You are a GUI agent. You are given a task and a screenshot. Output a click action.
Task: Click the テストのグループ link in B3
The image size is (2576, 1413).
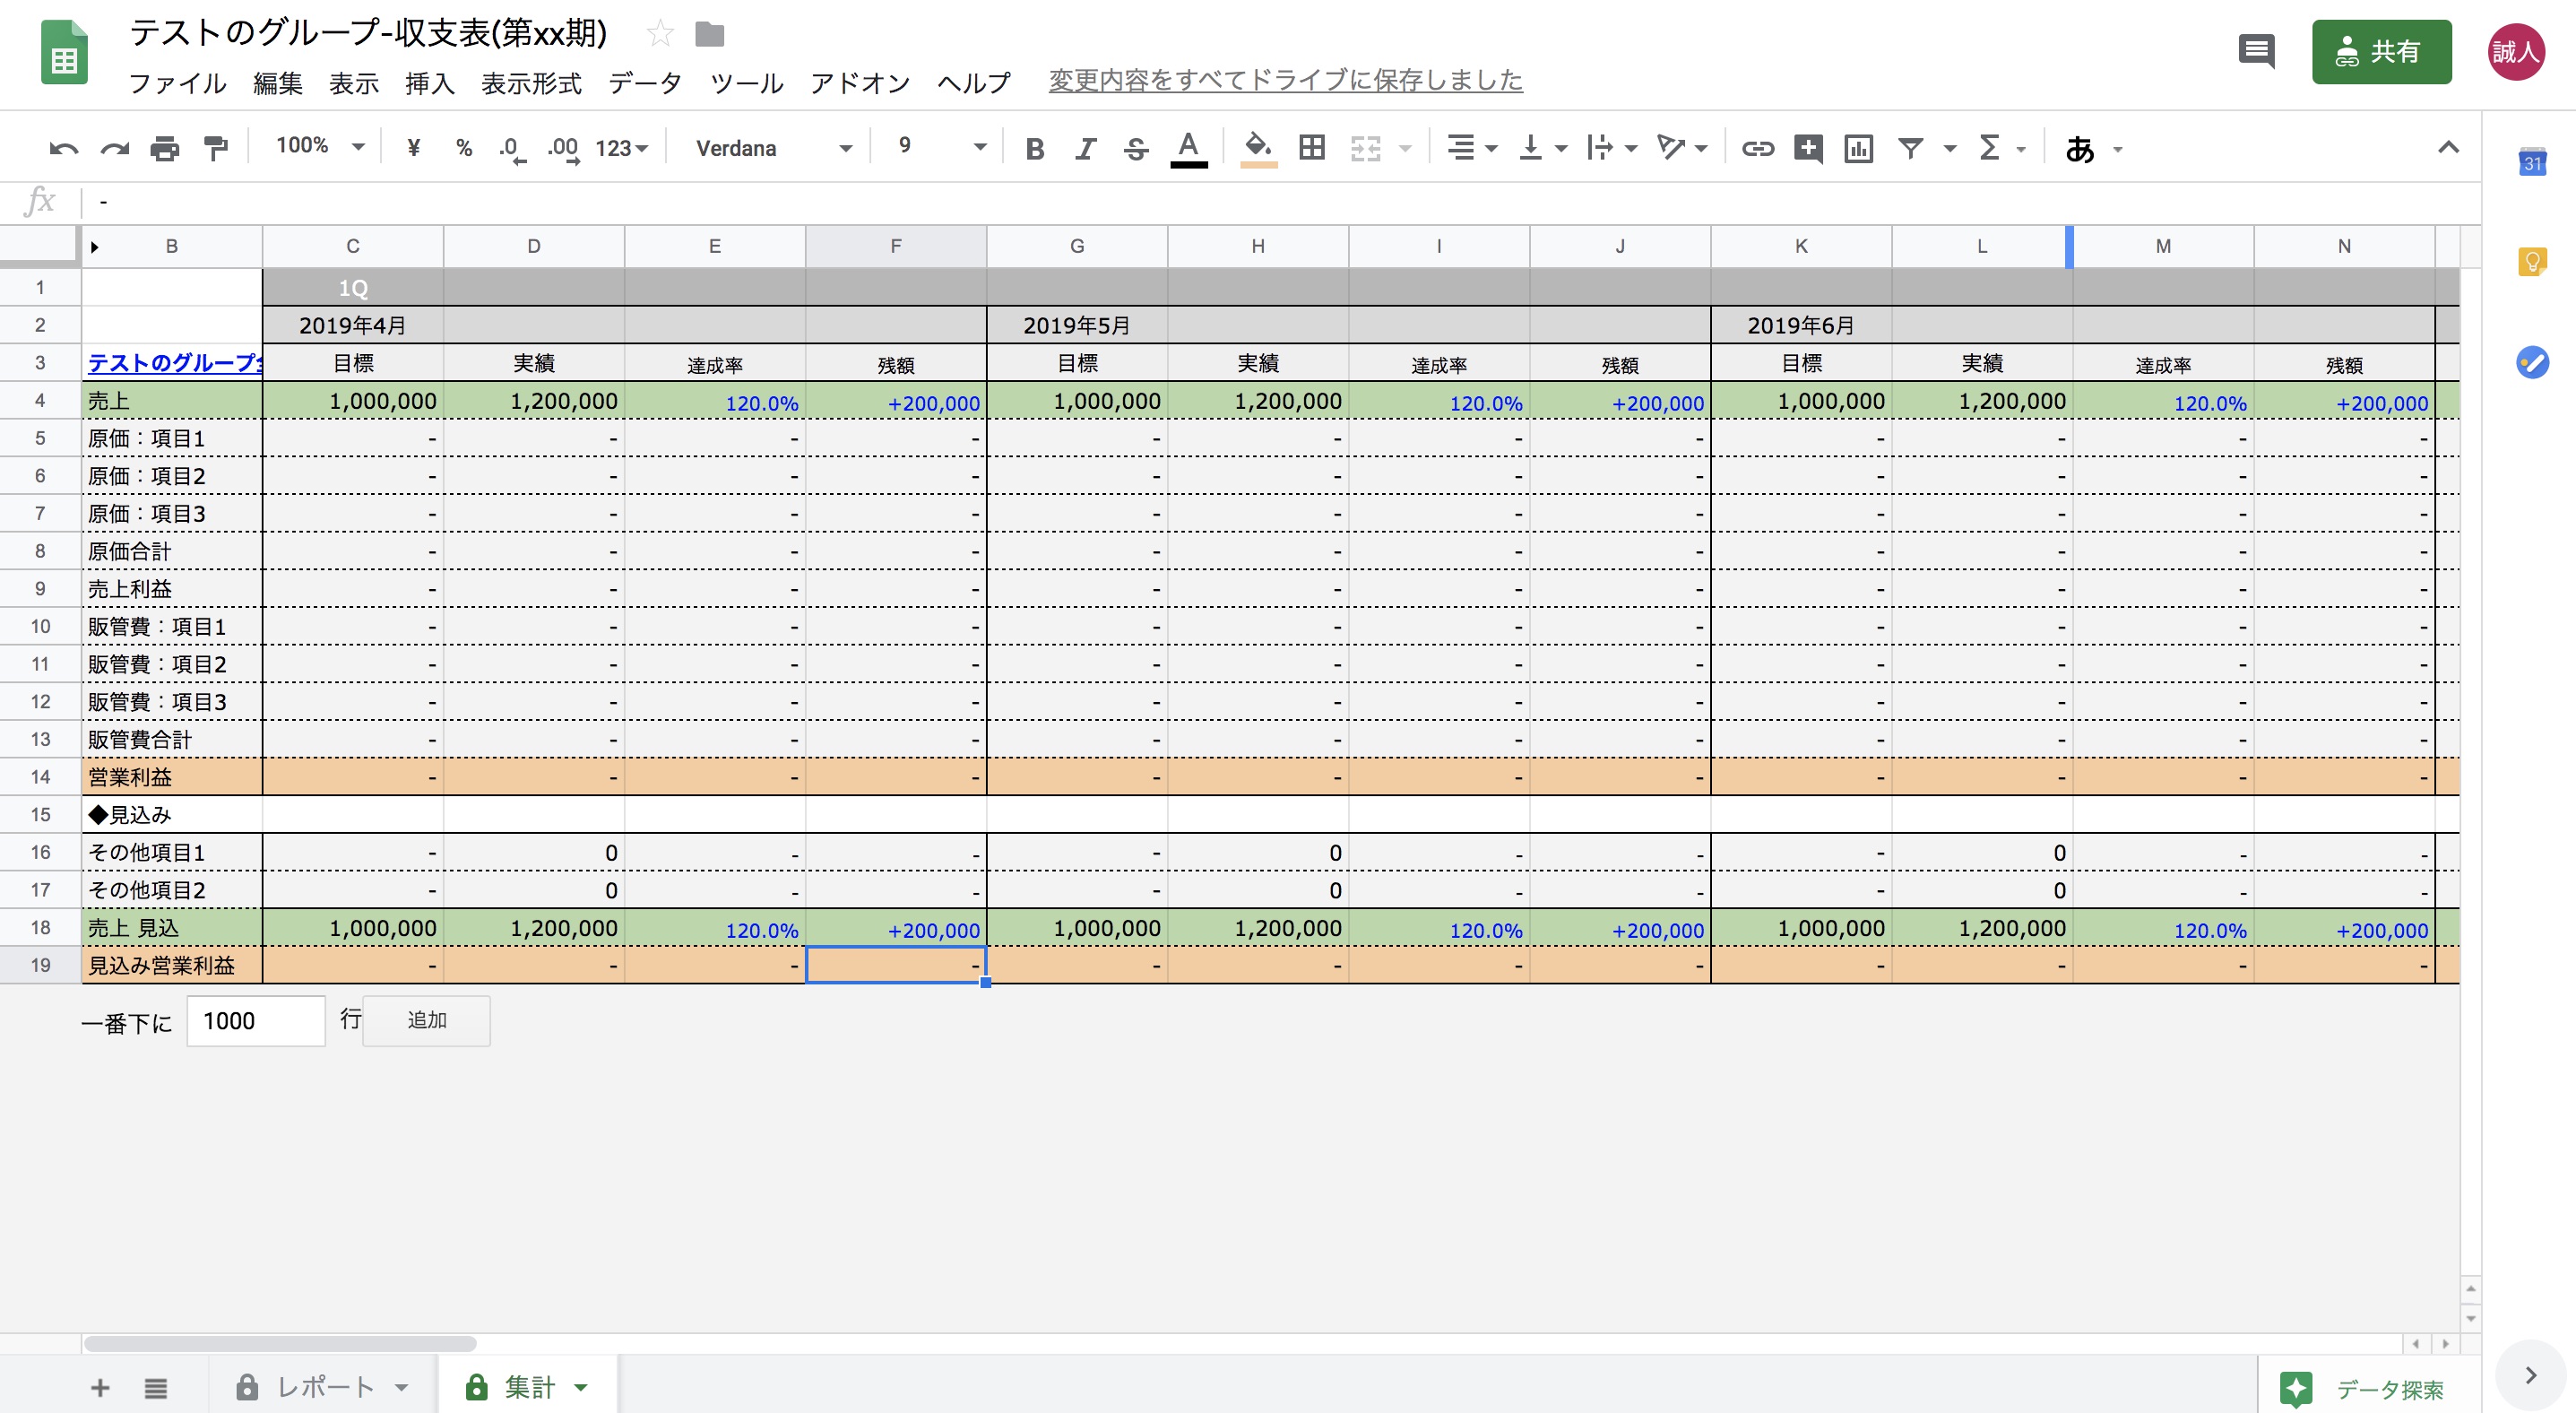pos(175,362)
